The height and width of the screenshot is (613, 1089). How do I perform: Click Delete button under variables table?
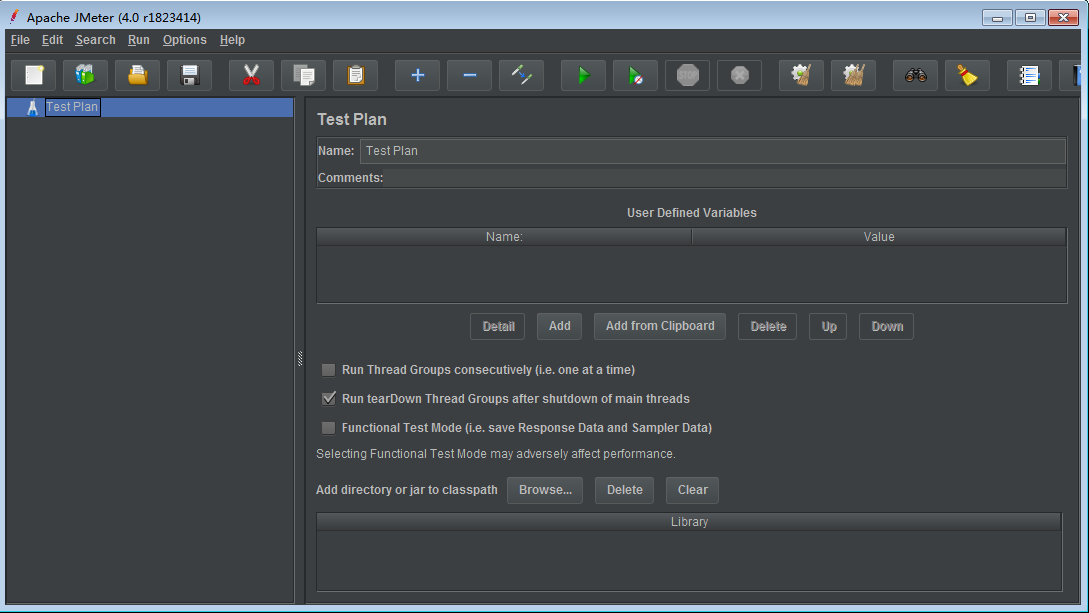coord(767,326)
